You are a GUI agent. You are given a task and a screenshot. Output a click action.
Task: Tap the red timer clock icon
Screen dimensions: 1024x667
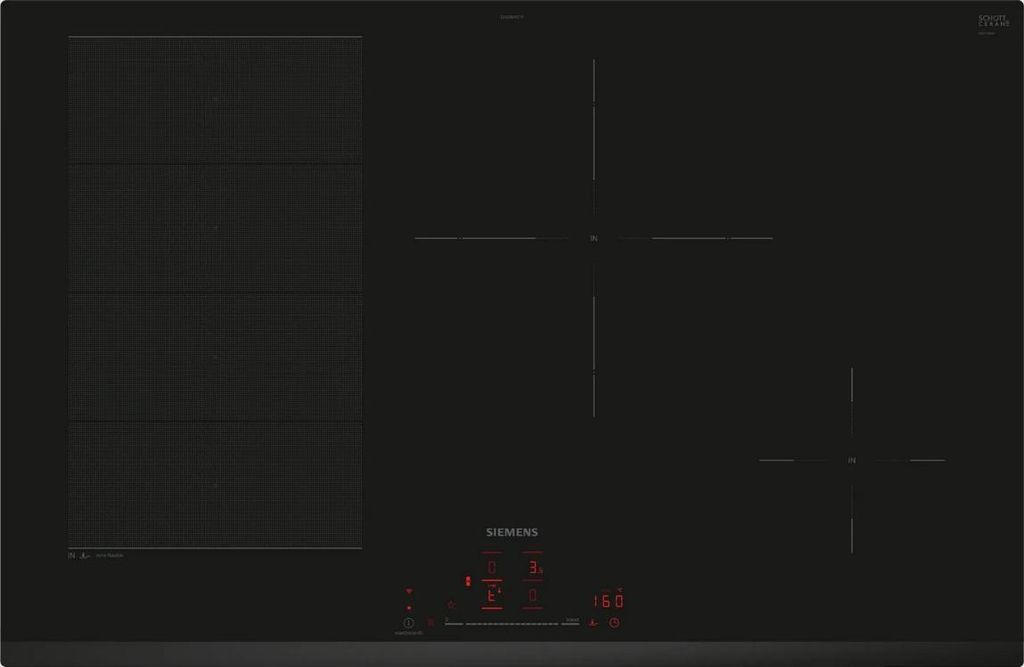[614, 623]
